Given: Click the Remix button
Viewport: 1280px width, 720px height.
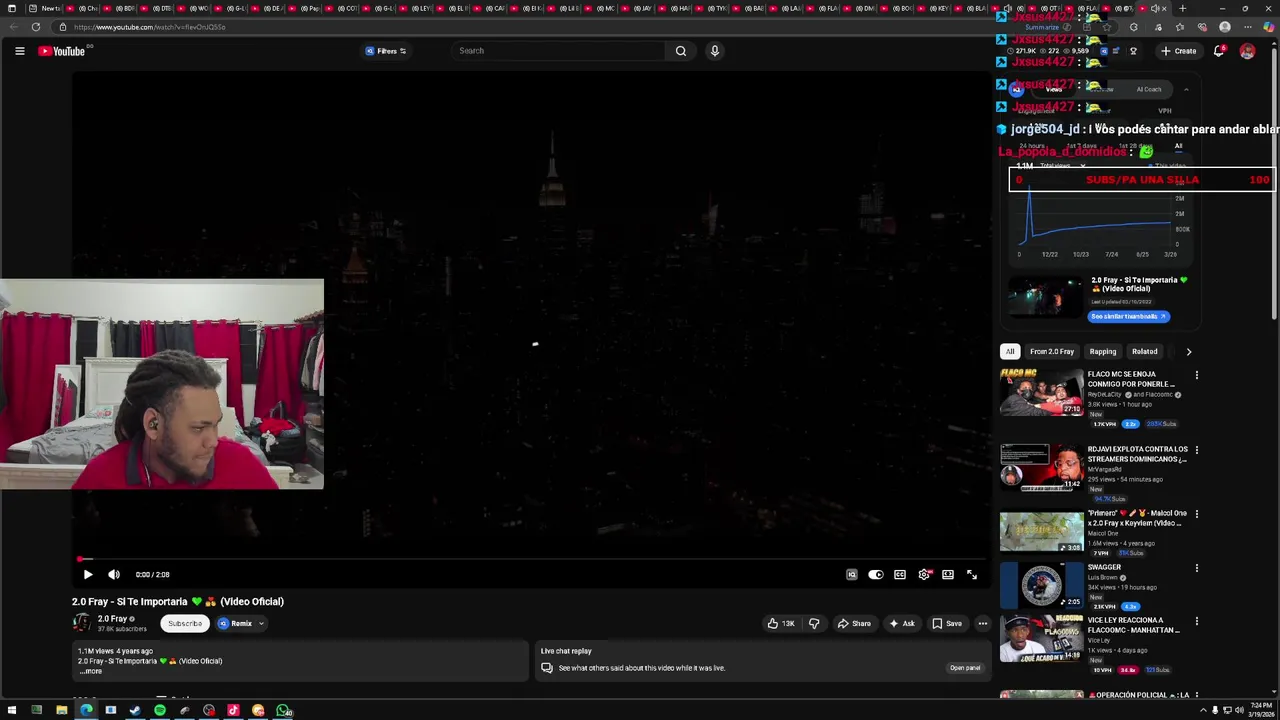Looking at the screenshot, I should pos(236,624).
